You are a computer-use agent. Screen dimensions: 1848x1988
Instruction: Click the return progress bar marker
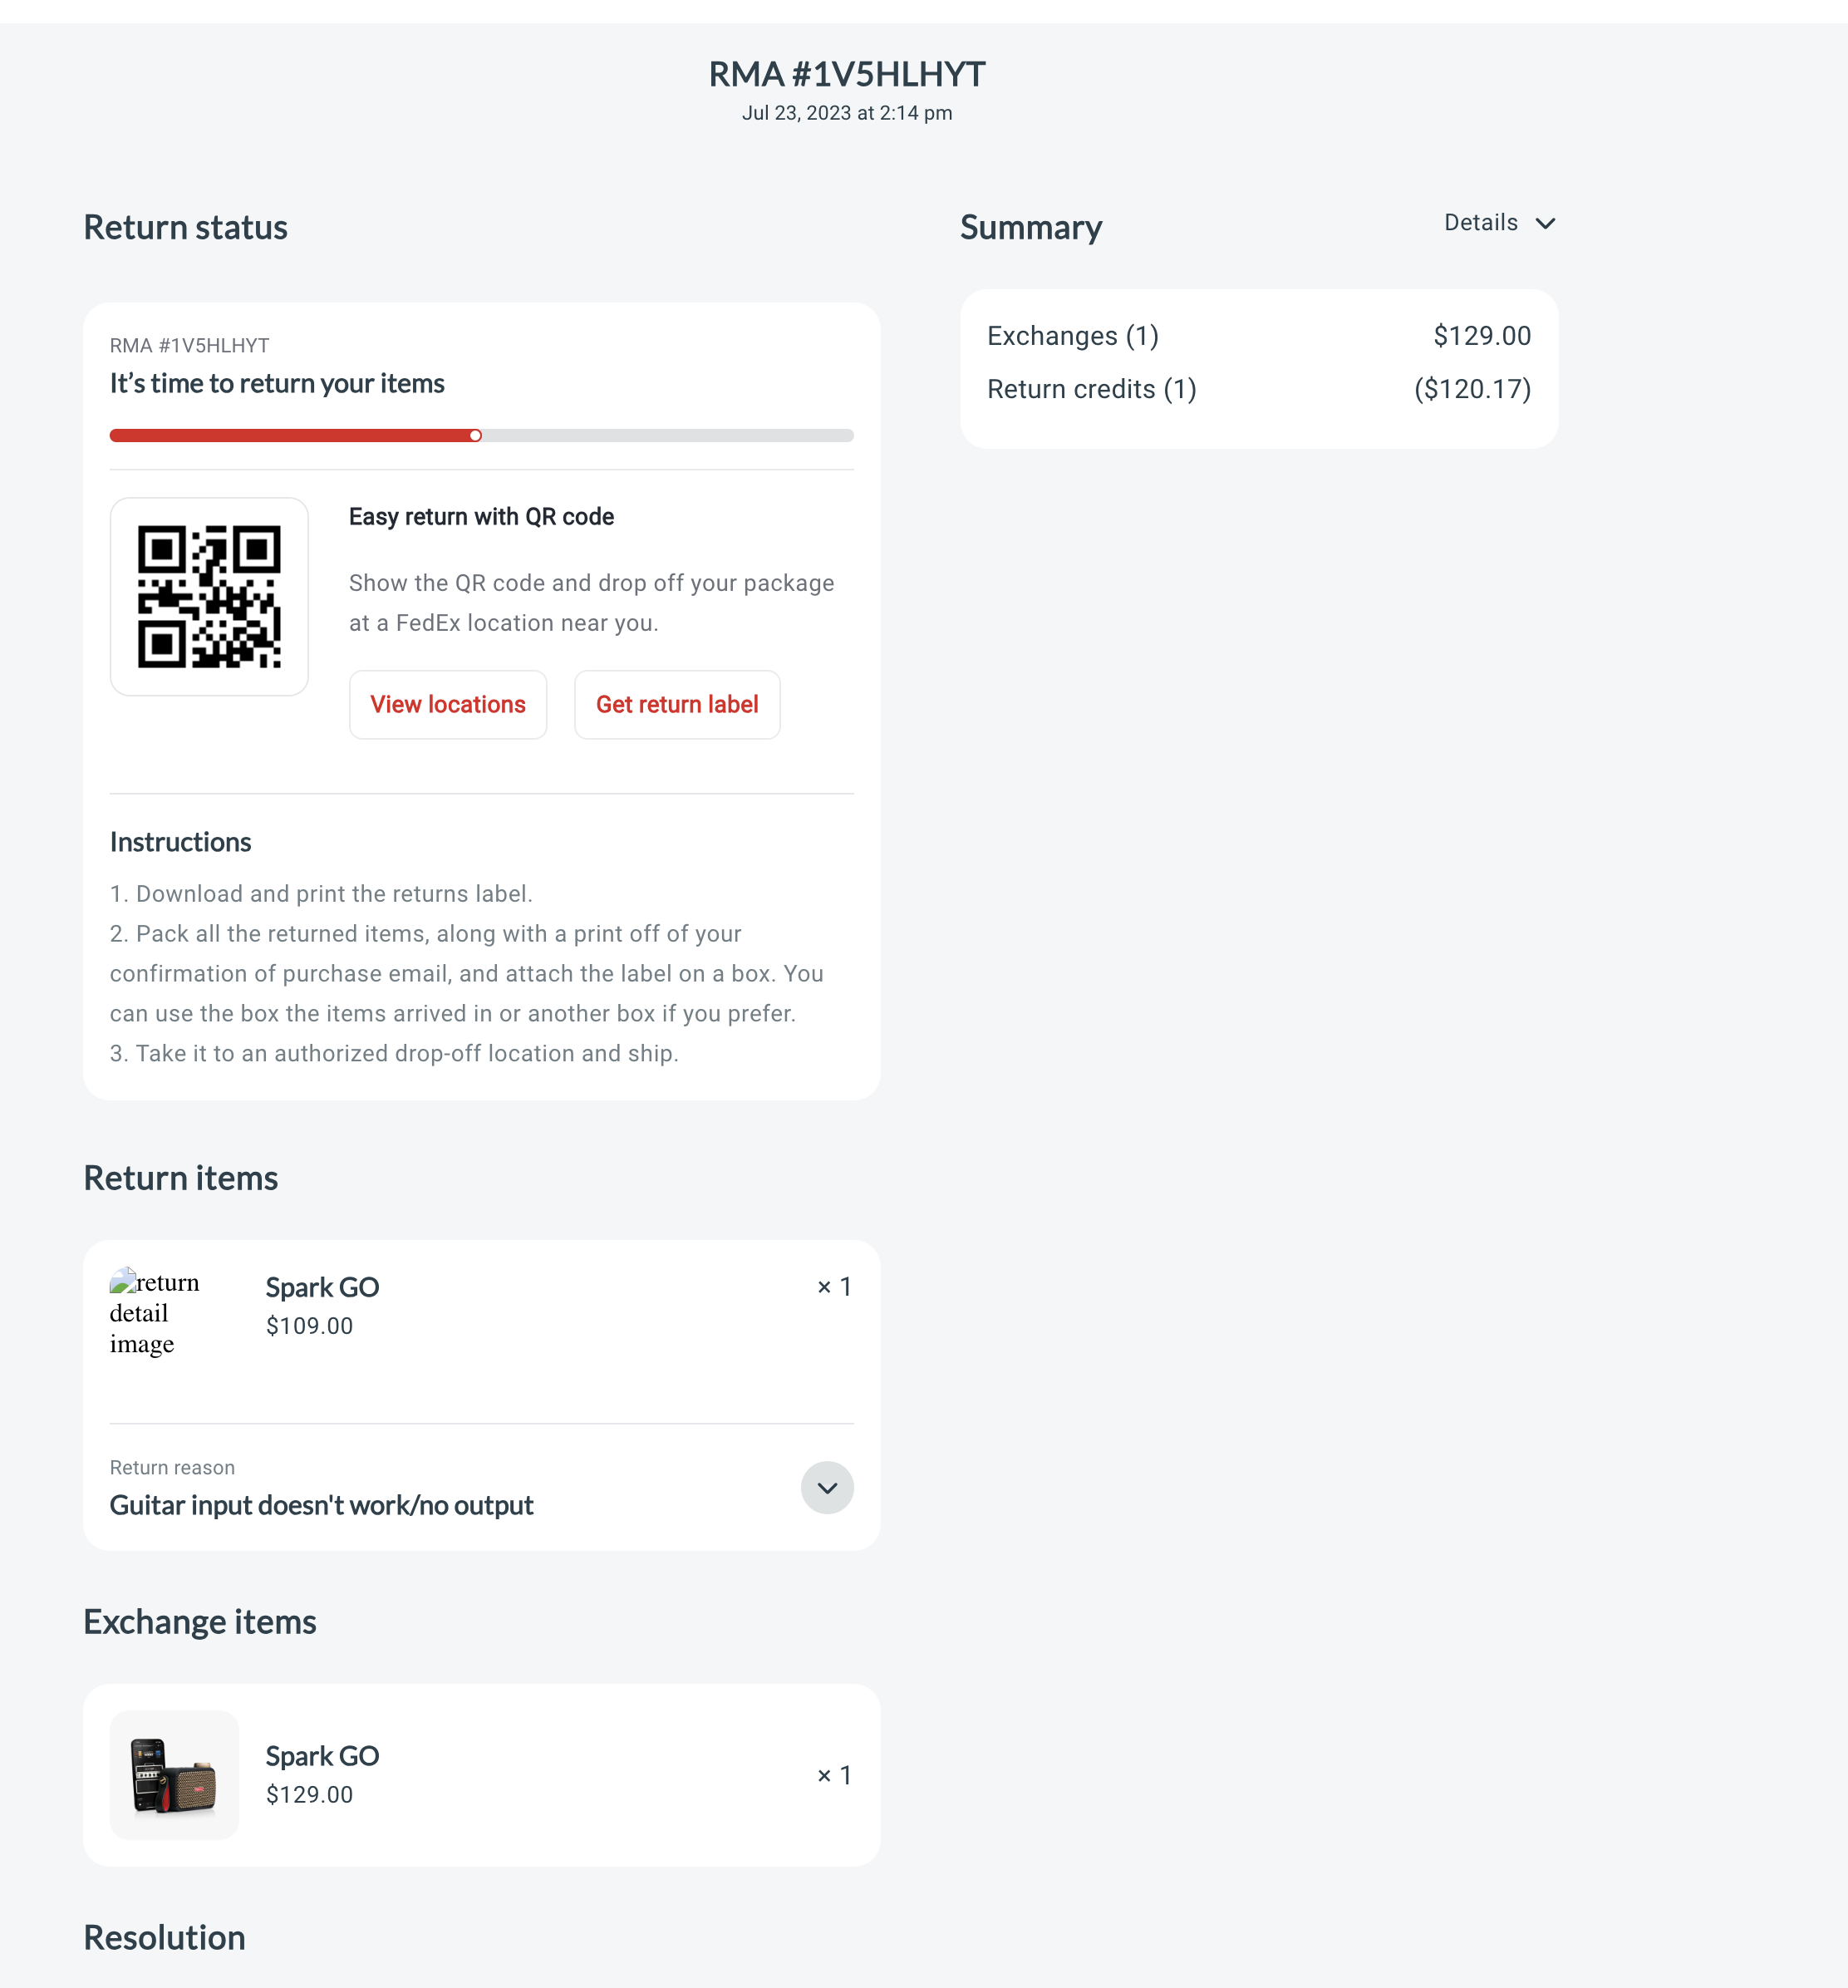476,435
